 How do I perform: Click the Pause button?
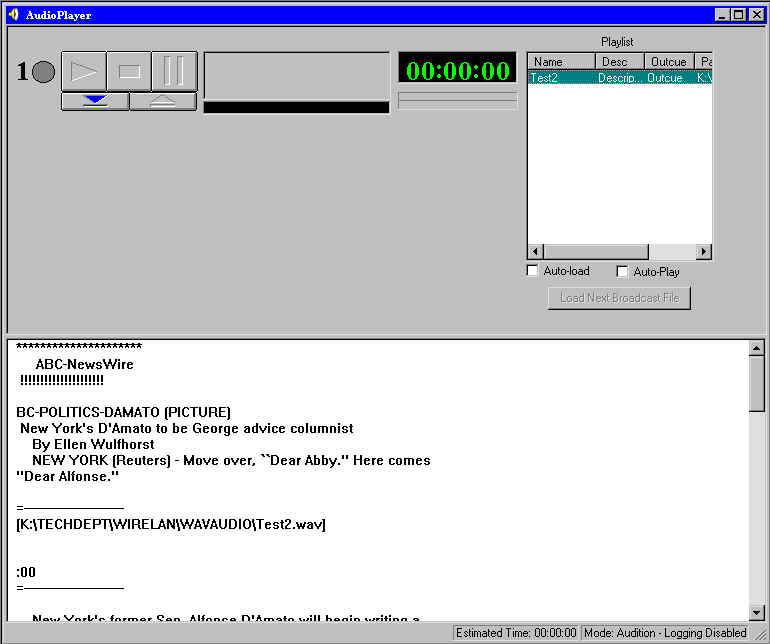[174, 71]
